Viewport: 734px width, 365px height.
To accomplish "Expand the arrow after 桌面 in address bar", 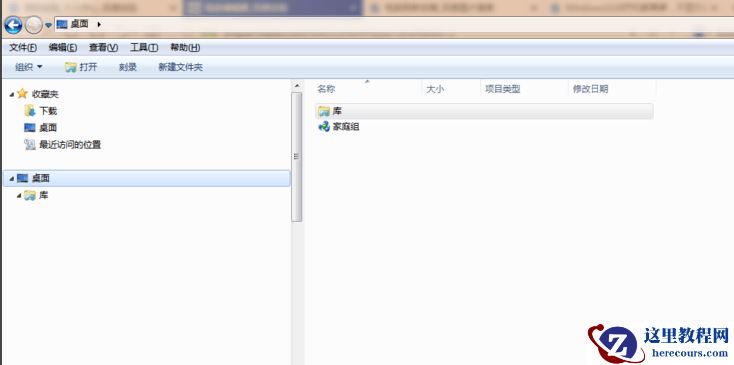I will (x=99, y=24).
